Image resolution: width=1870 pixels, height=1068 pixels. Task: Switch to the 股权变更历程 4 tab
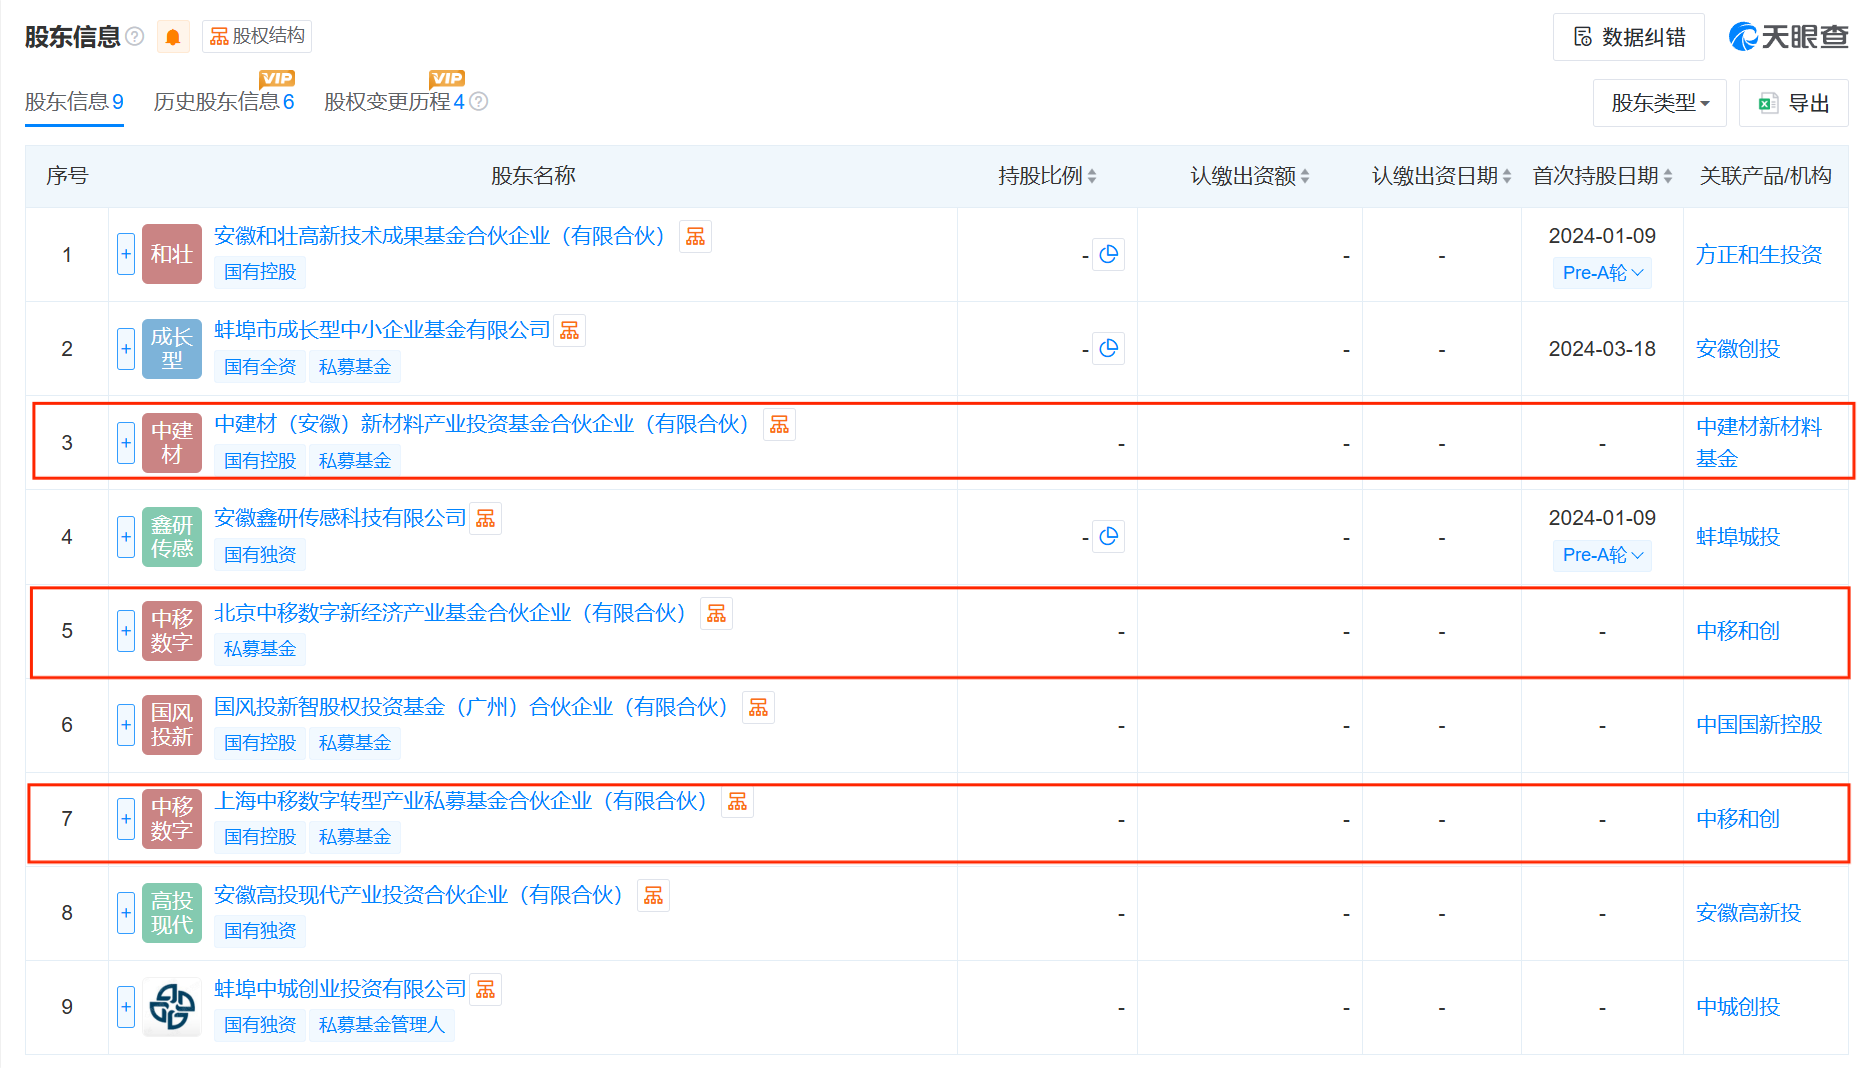[394, 102]
